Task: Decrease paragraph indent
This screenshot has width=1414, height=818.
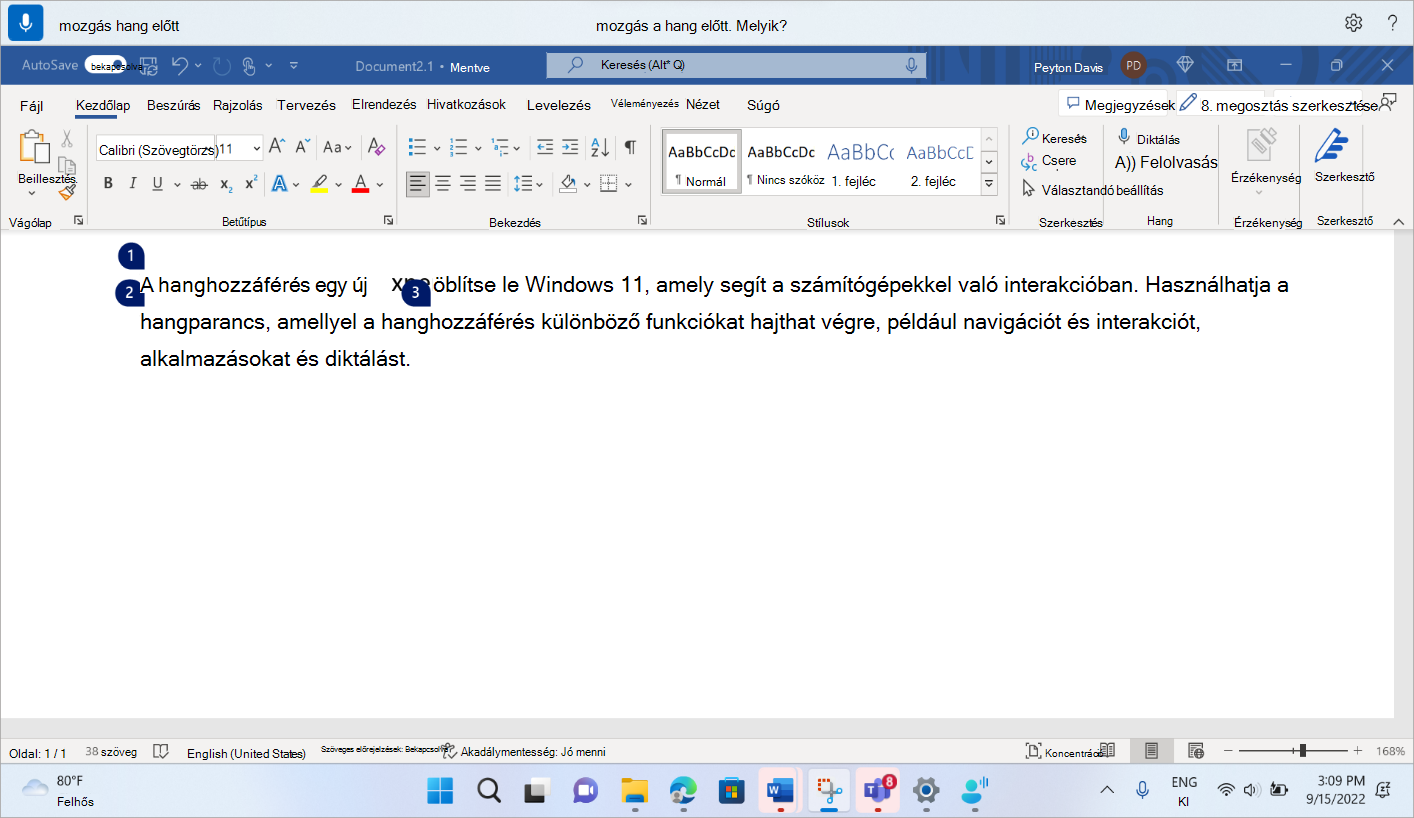Action: (545, 147)
